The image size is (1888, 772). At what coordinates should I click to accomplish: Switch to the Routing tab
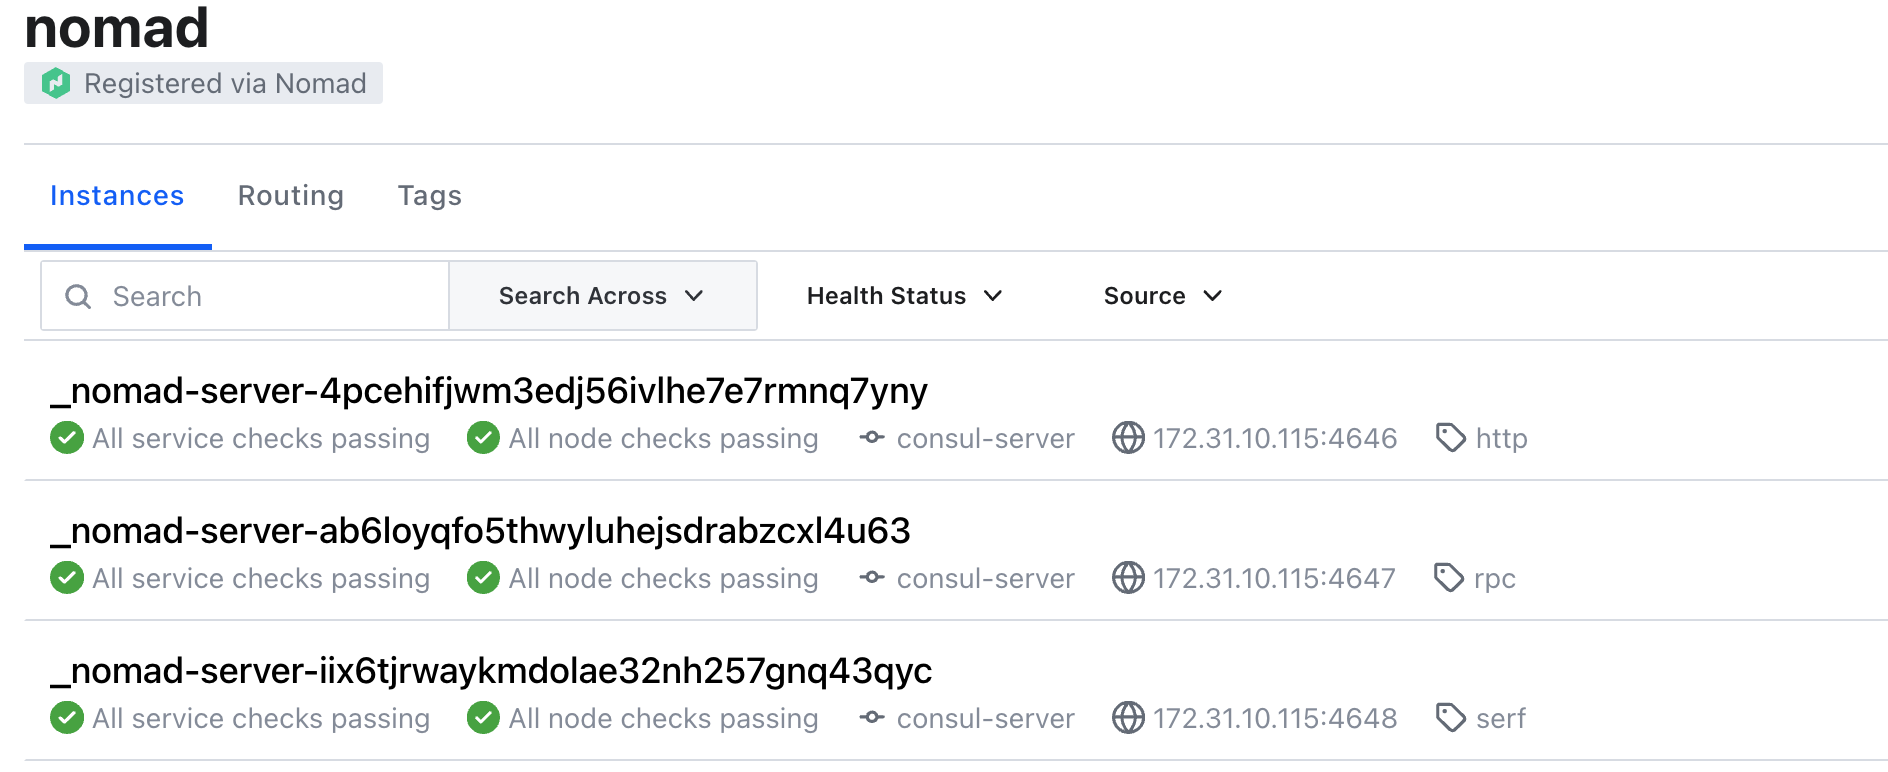290,196
